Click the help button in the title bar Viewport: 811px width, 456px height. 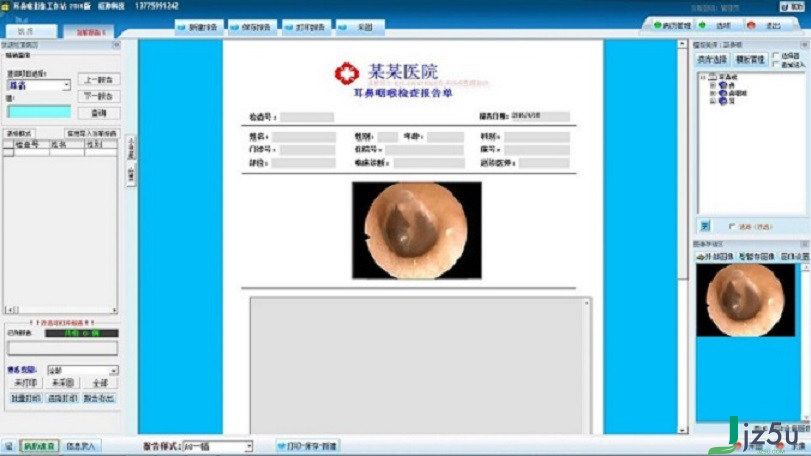(792, 7)
